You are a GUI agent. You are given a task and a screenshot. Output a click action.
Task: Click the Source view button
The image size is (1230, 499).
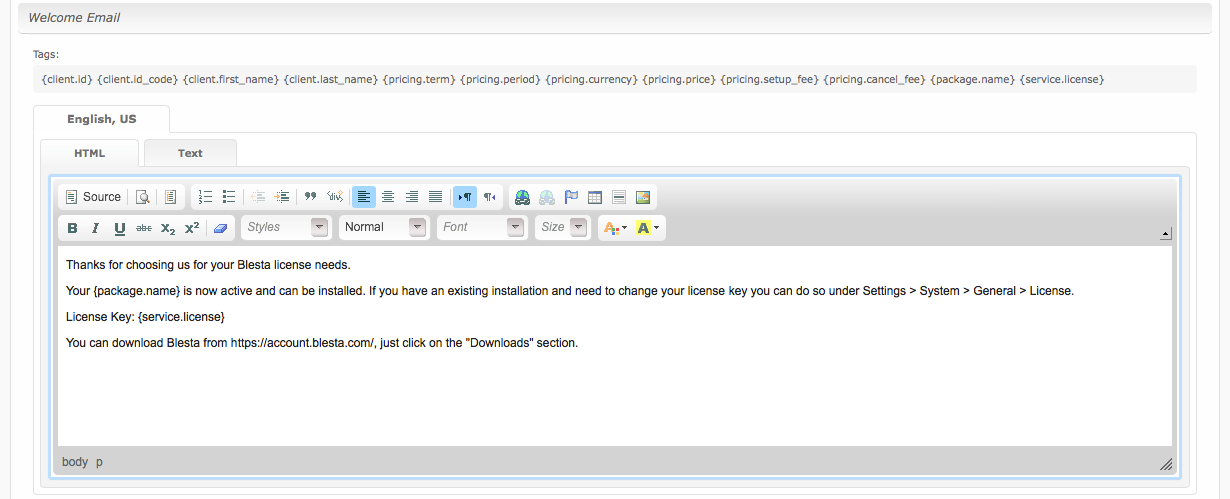92,197
